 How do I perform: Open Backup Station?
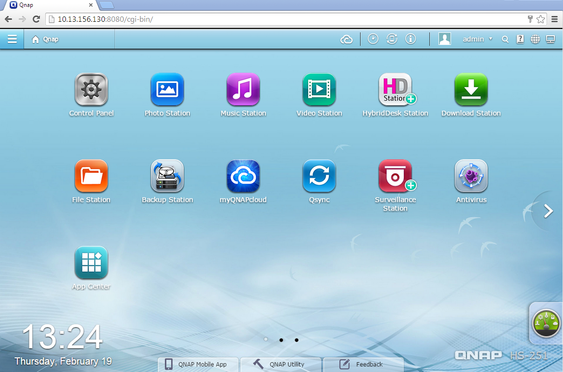(167, 176)
